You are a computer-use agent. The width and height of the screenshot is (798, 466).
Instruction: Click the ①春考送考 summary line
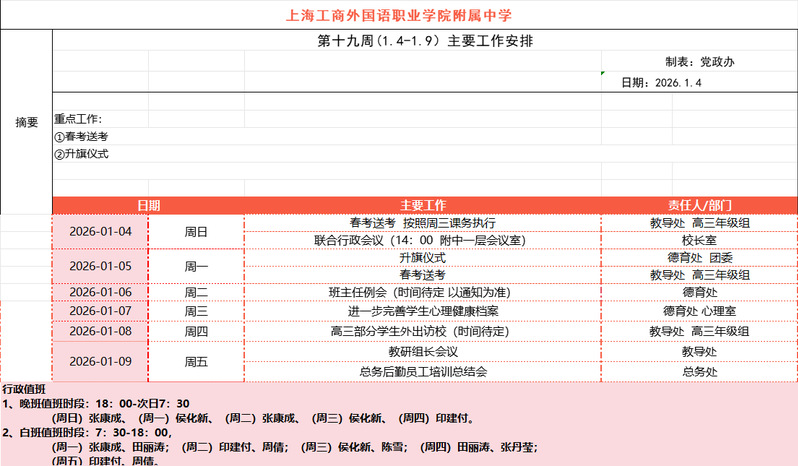81,137
